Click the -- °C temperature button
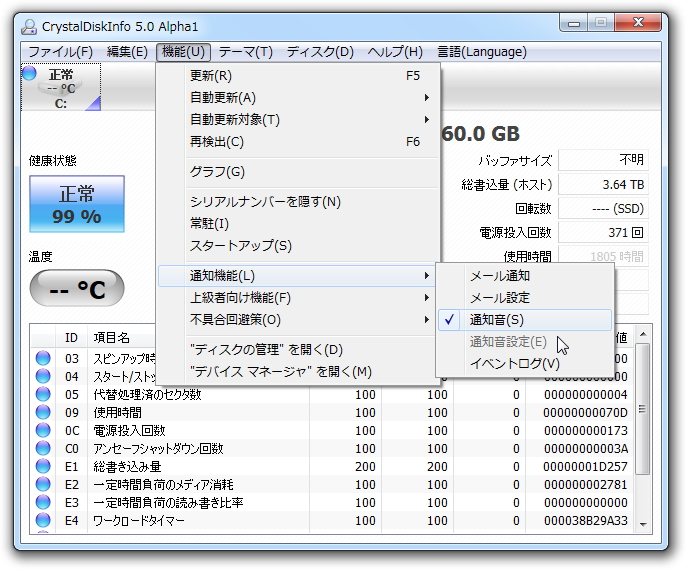686x570 pixels. 77,288
